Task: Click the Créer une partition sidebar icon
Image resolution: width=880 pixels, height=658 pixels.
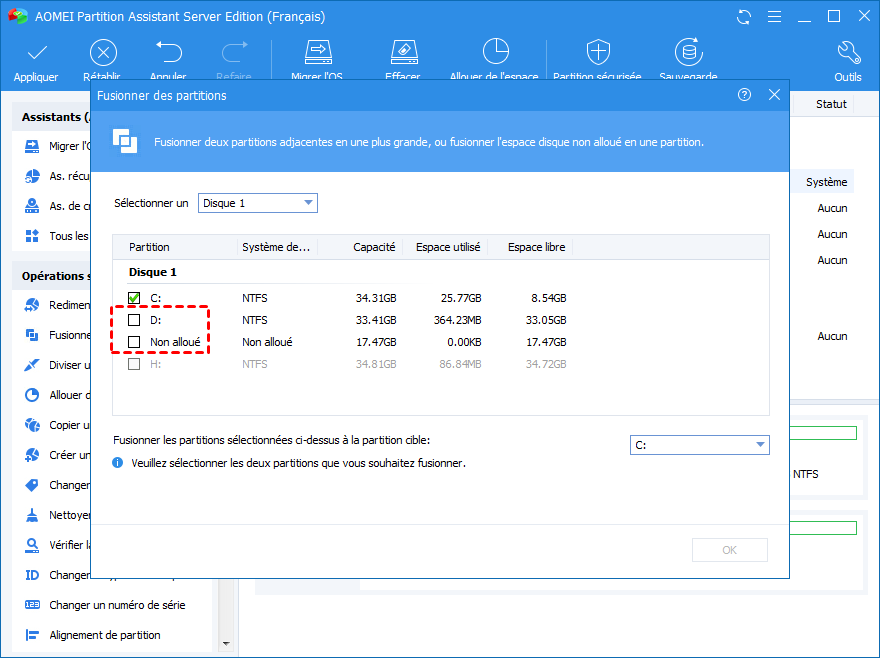Action: (32, 455)
